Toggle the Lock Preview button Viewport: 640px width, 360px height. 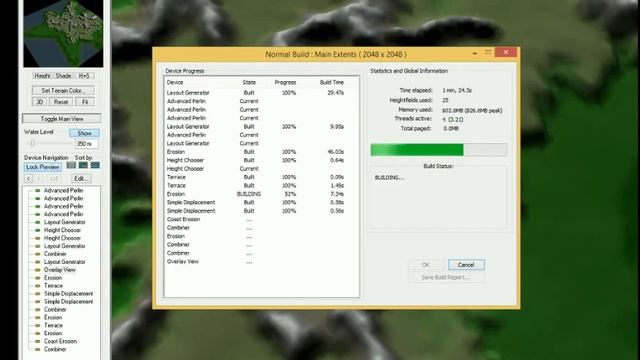pos(42,167)
